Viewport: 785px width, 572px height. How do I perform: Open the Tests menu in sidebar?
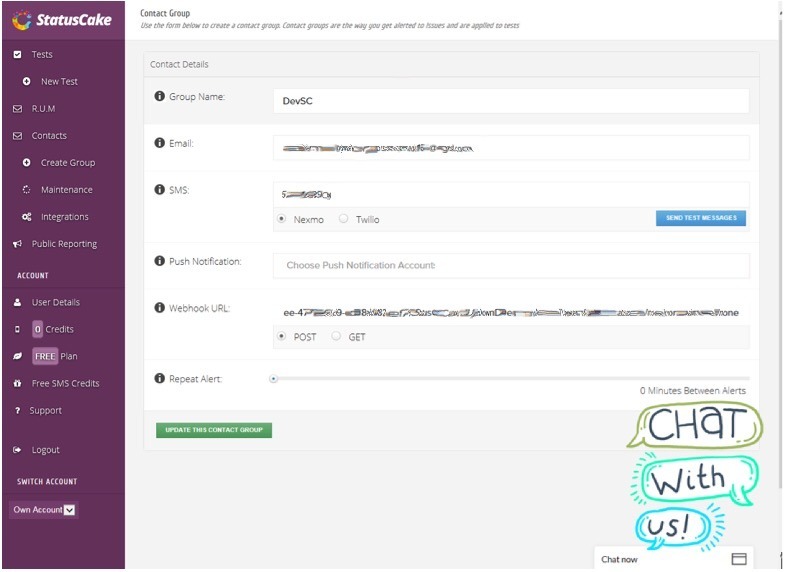(42, 55)
